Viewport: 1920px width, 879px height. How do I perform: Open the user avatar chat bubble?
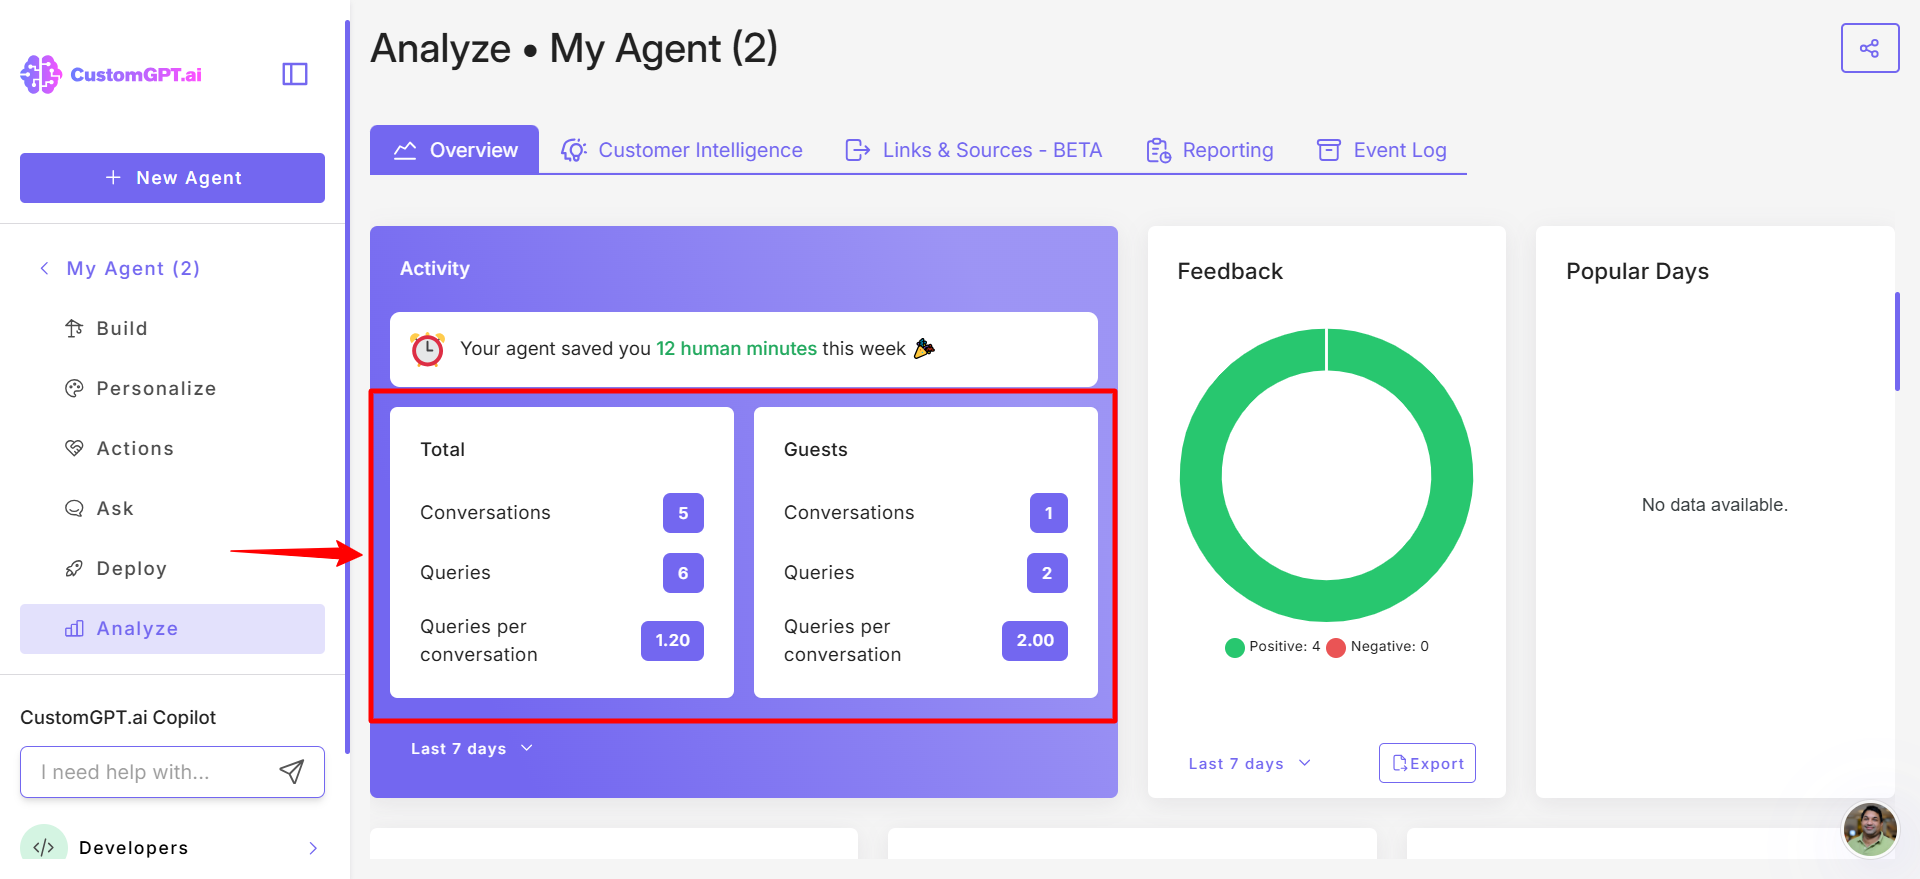click(1870, 829)
